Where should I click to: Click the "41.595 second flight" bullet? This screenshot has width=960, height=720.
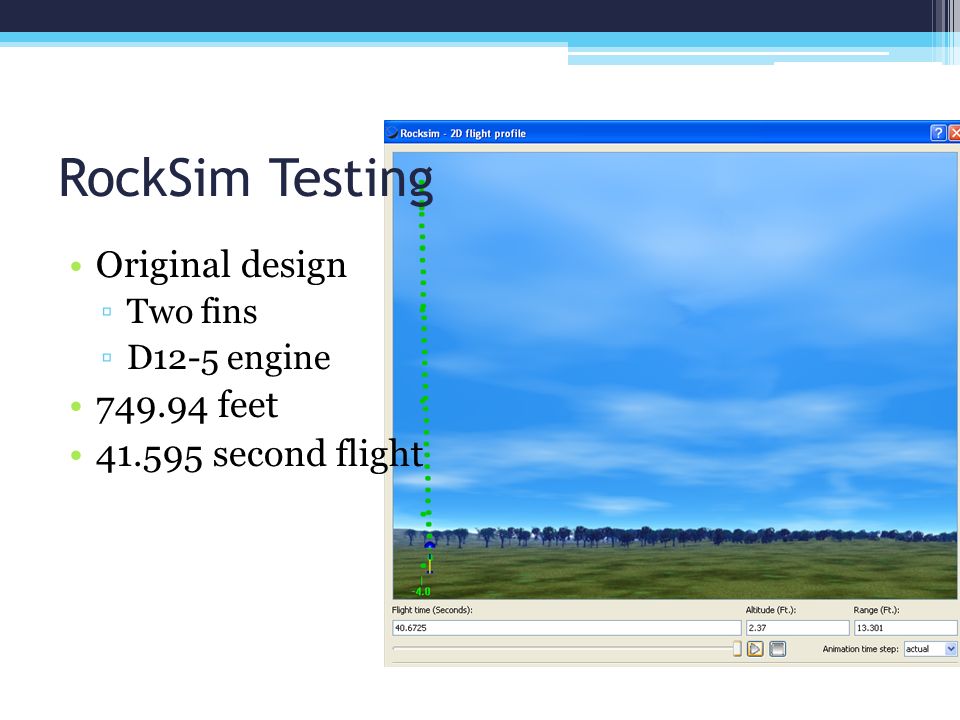(x=260, y=454)
